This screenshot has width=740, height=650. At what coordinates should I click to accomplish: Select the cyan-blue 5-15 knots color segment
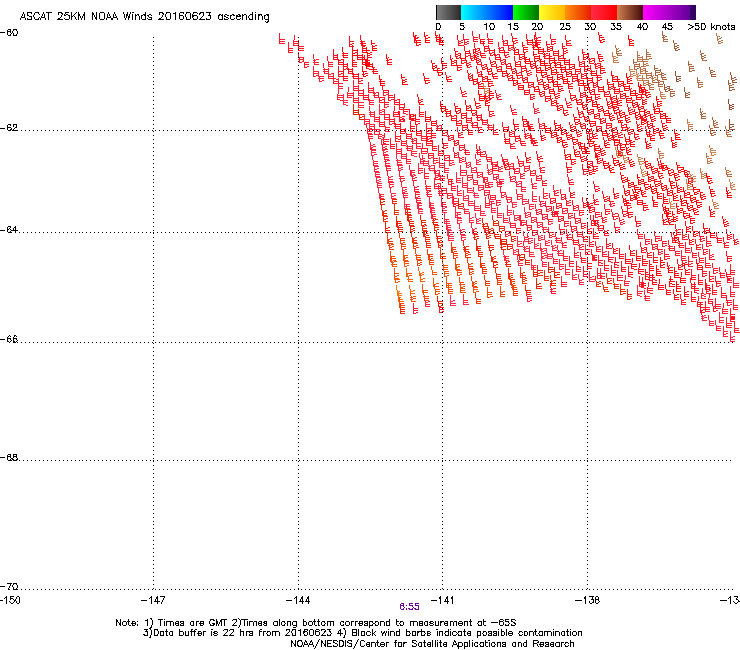pos(487,12)
